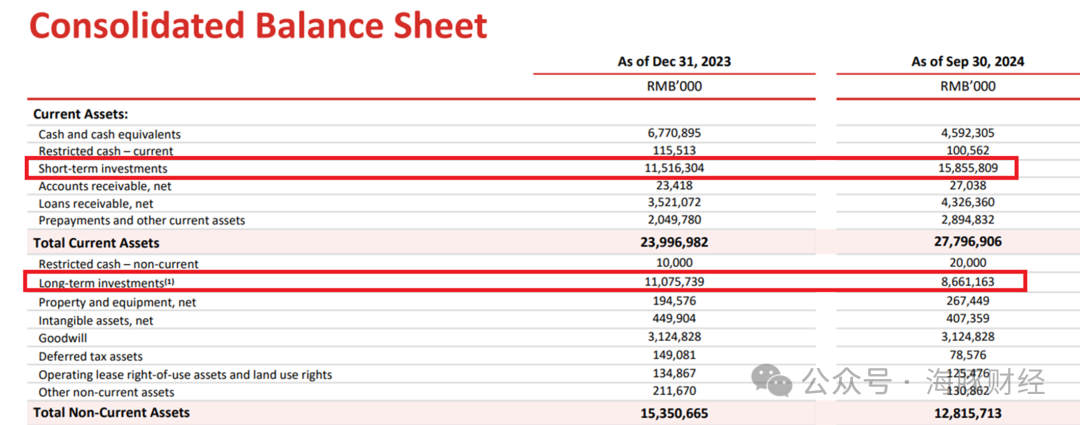Image resolution: width=1080 pixels, height=425 pixels.
Task: Click the total 12,815,713
Action: pos(968,414)
